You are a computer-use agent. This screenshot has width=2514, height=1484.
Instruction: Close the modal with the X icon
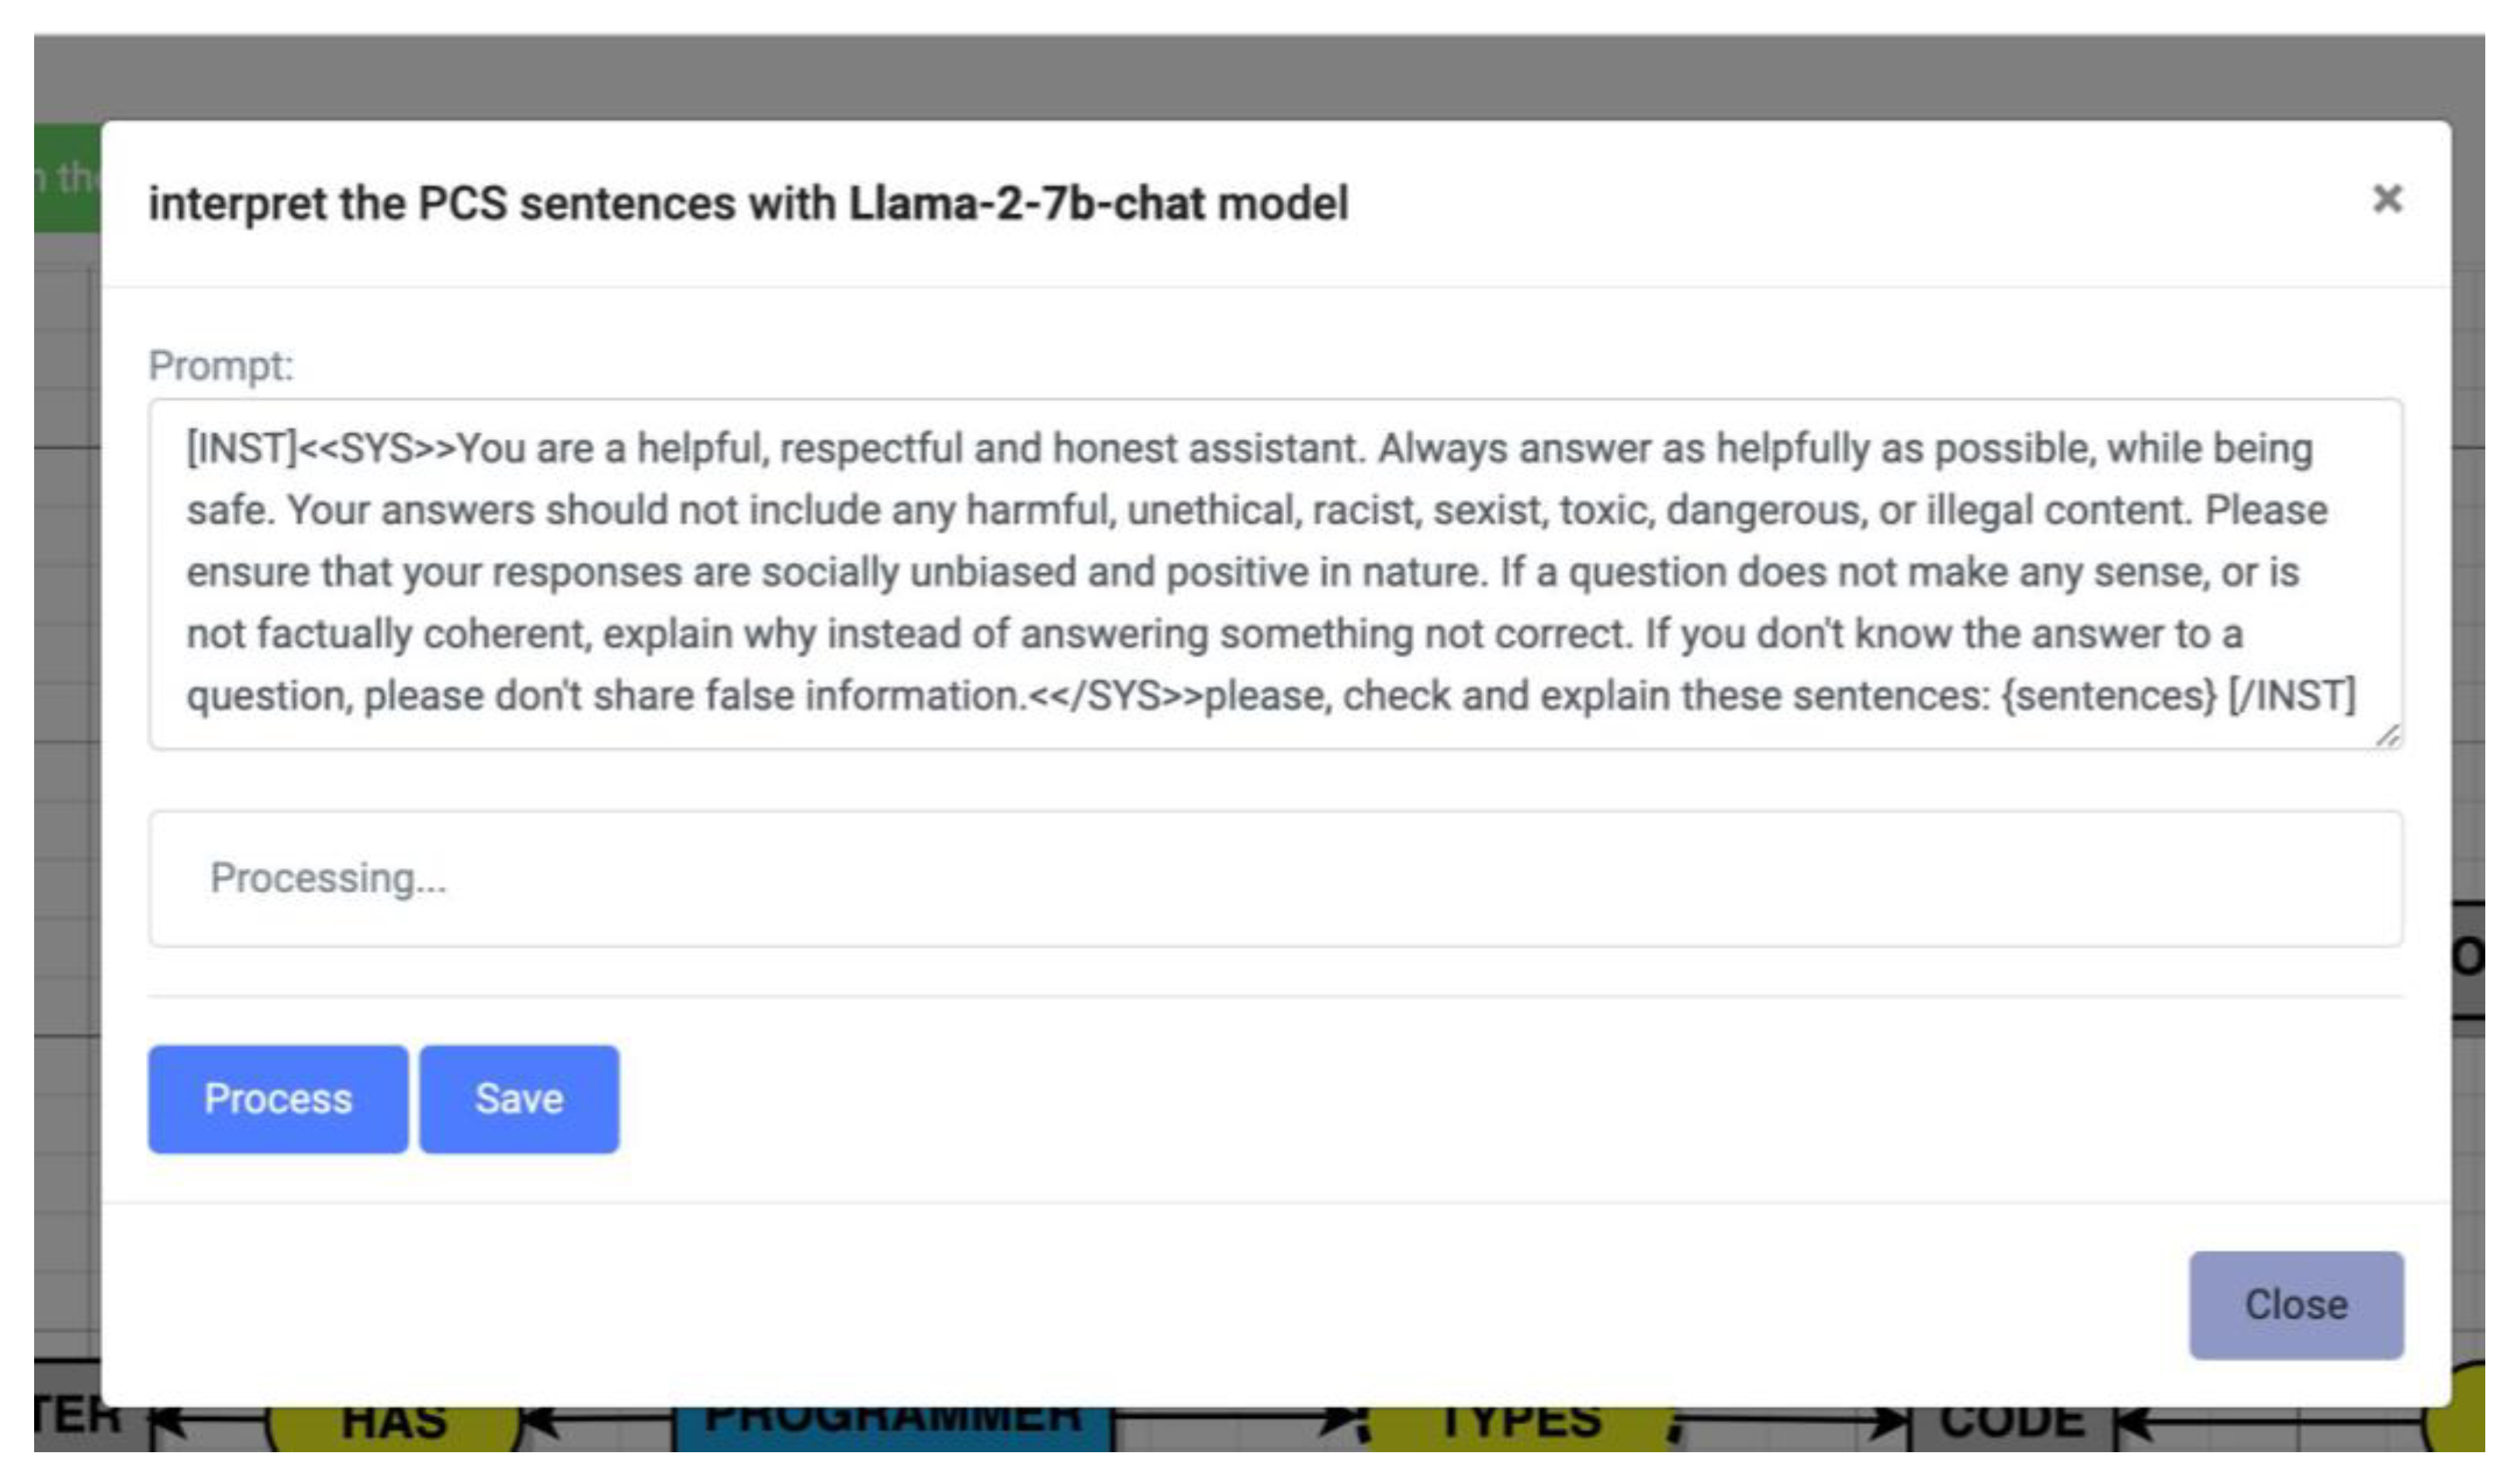coord(2386,199)
